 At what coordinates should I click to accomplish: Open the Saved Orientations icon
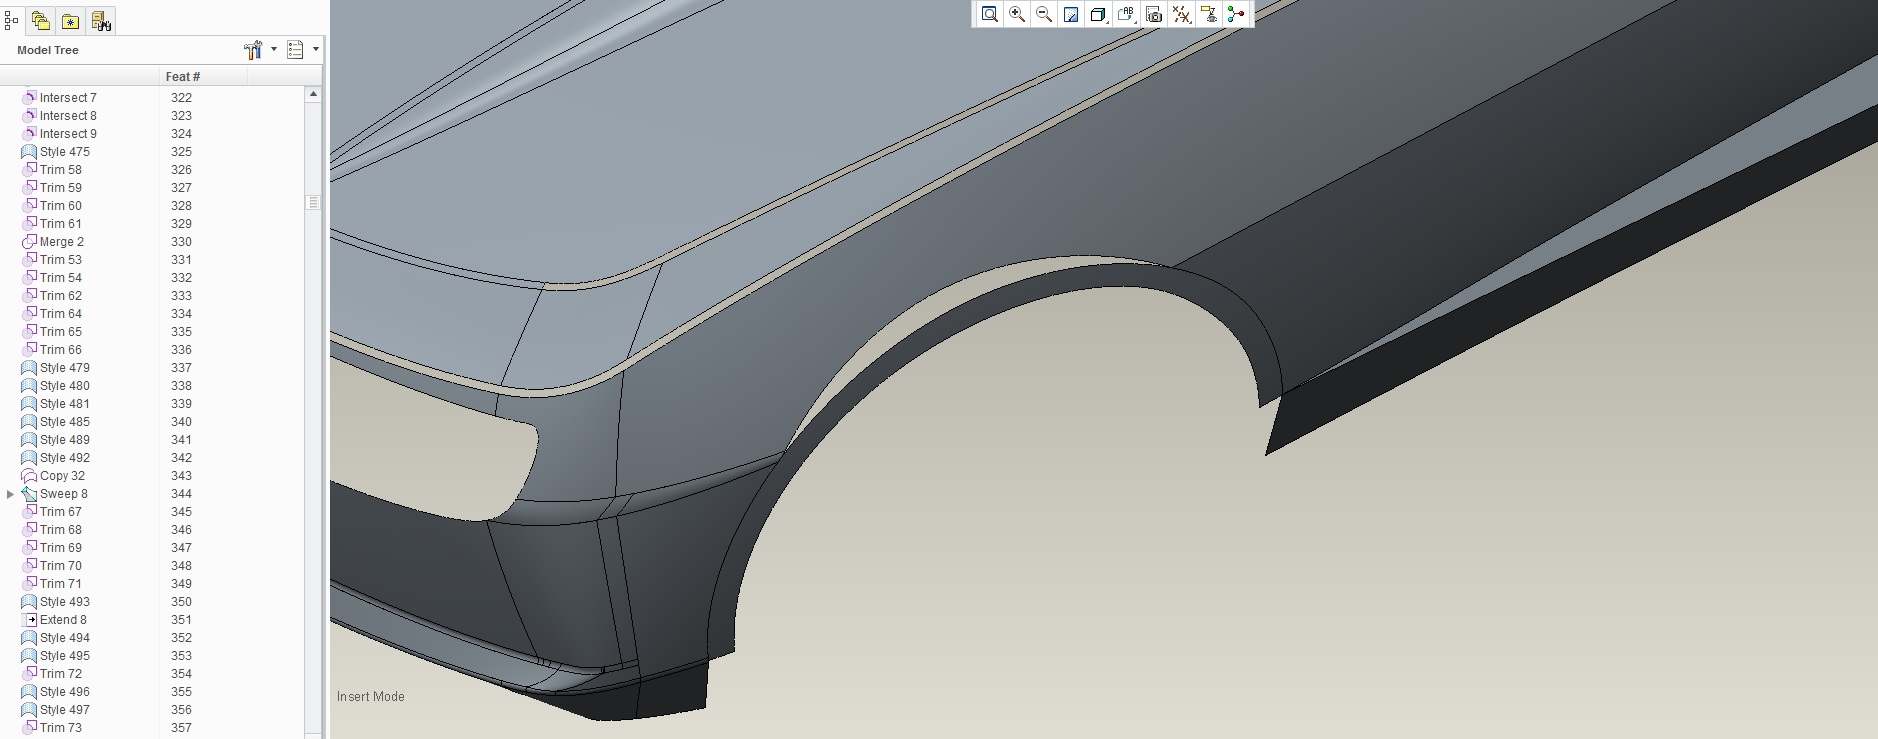(x=1126, y=14)
